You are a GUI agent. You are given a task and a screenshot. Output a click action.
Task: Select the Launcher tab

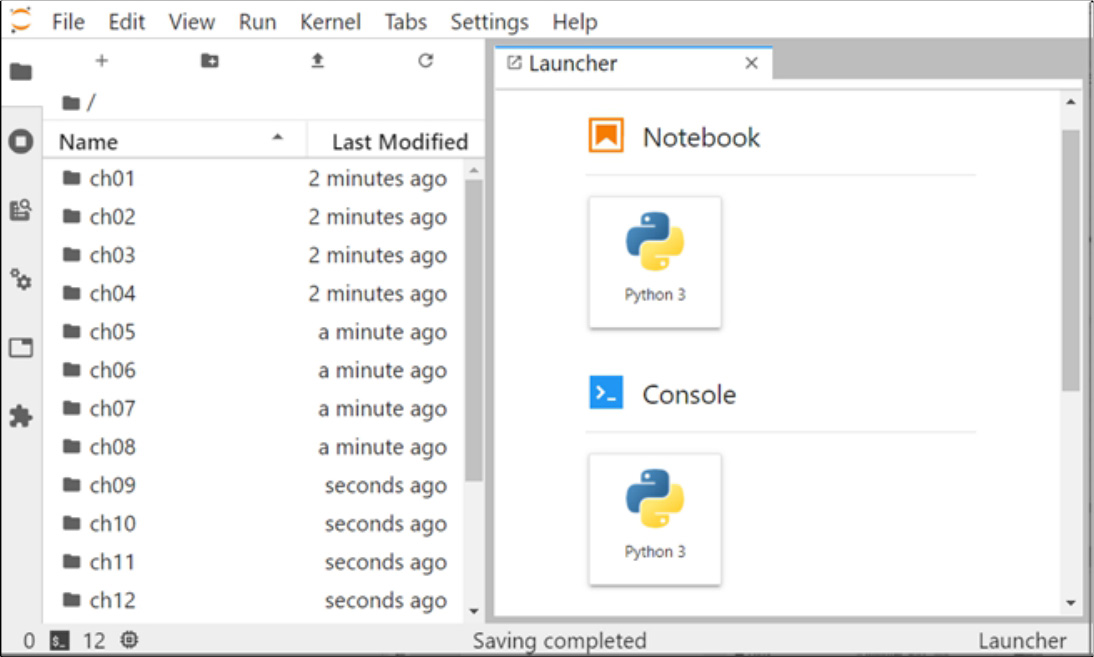point(573,64)
